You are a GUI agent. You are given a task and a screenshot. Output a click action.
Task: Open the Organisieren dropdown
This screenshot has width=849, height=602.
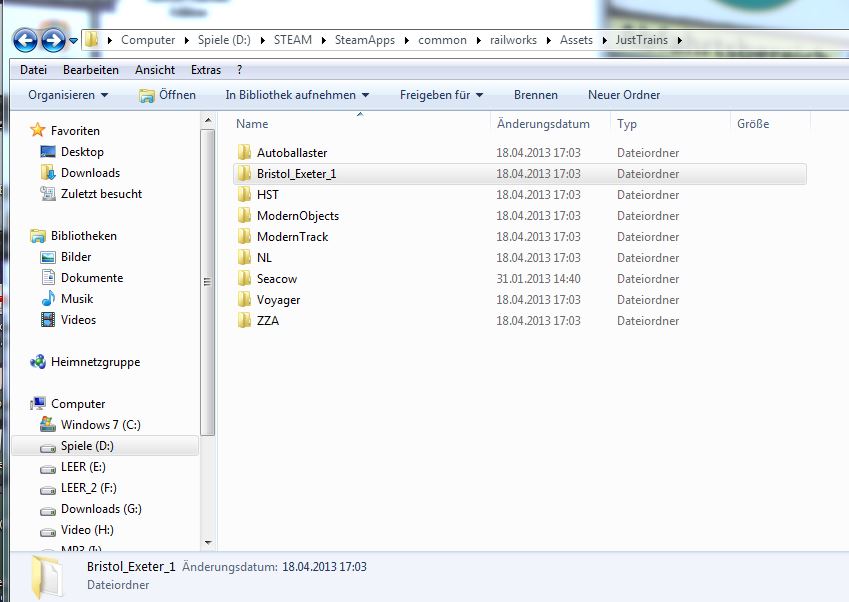pyautogui.click(x=68, y=95)
